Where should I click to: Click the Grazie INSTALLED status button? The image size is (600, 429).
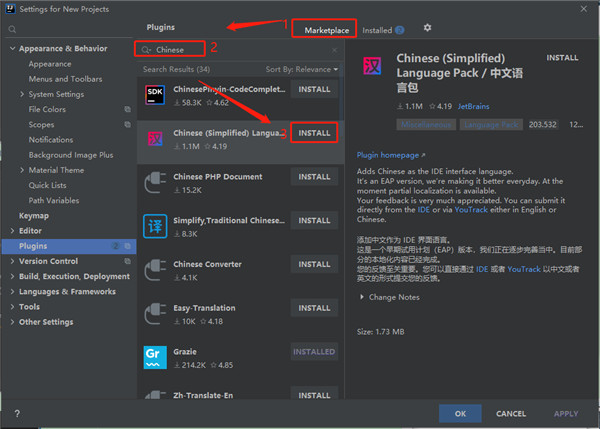click(314, 352)
